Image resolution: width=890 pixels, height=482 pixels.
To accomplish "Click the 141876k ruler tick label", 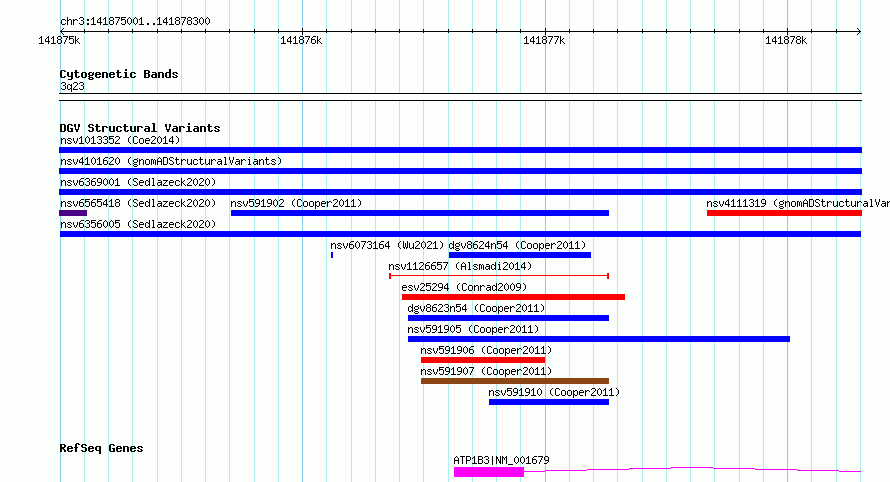I will [301, 41].
